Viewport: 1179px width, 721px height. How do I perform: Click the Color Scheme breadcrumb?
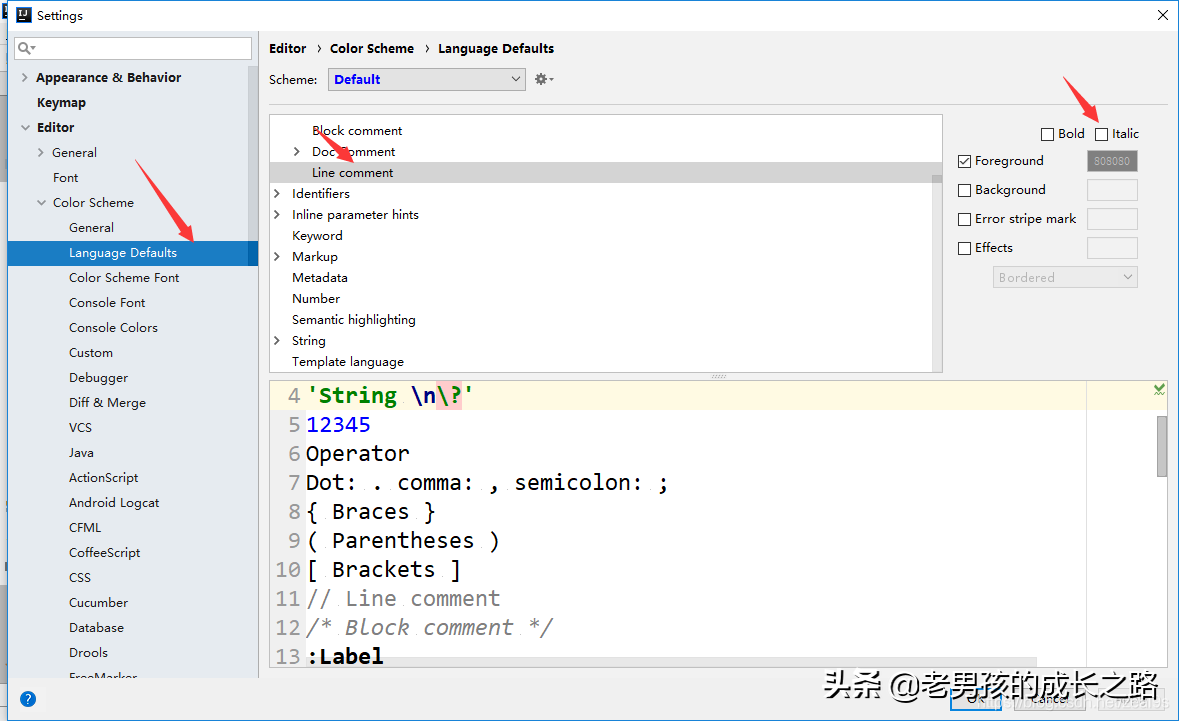[372, 48]
